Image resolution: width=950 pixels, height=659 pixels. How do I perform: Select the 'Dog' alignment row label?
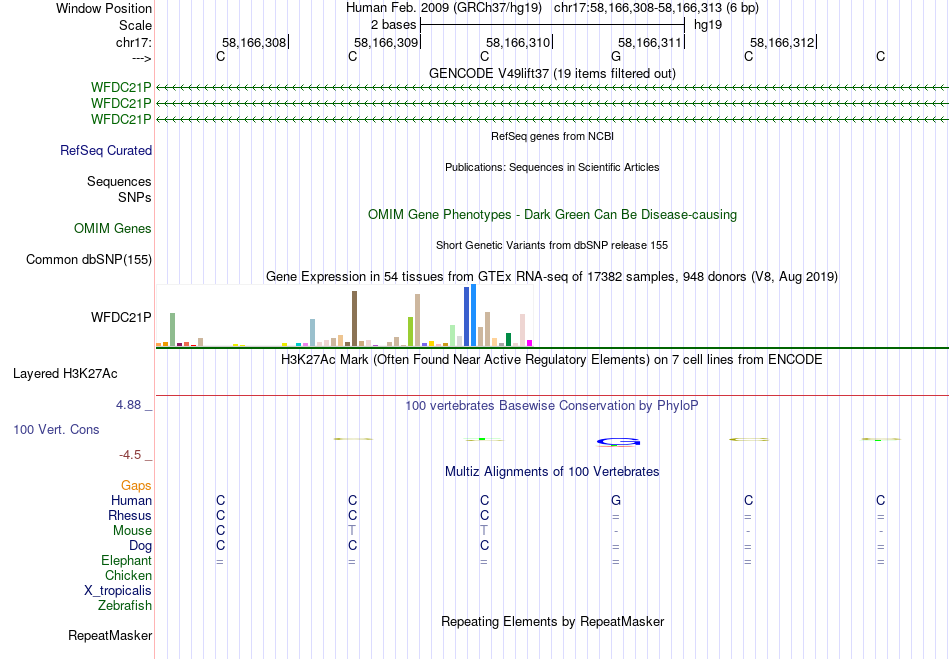tap(140, 546)
